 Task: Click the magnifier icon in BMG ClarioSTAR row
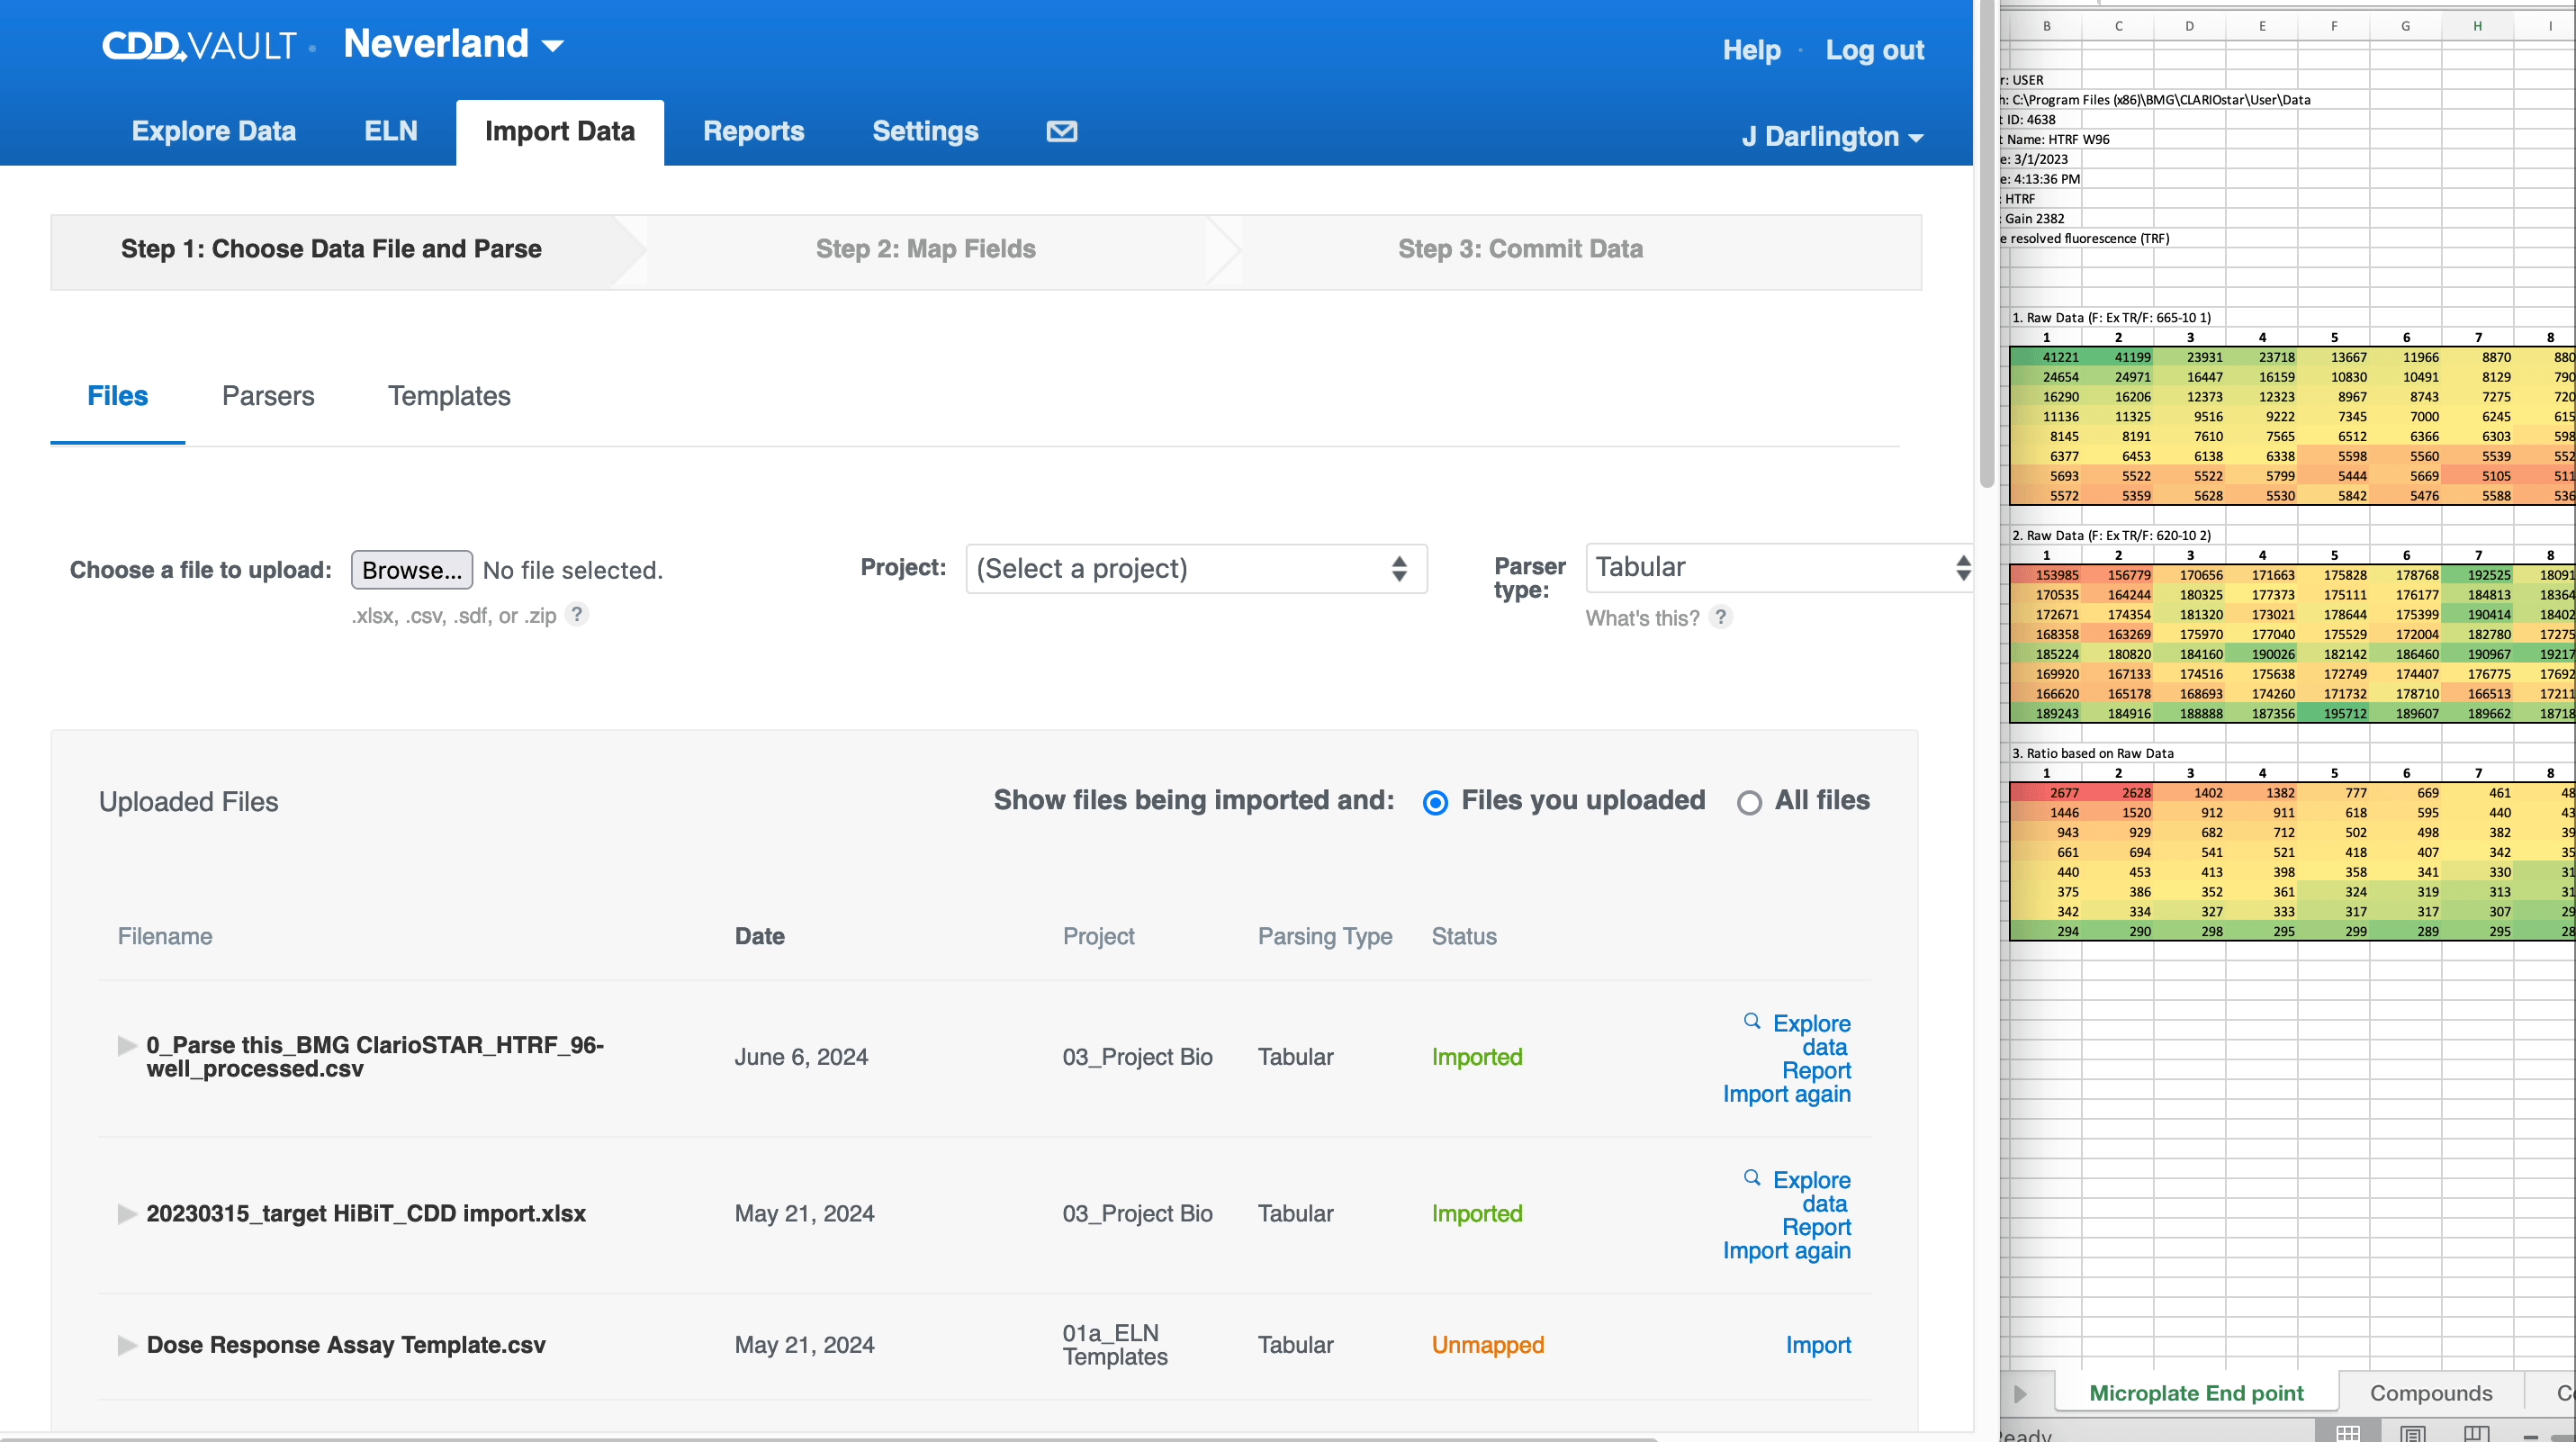1752,1021
